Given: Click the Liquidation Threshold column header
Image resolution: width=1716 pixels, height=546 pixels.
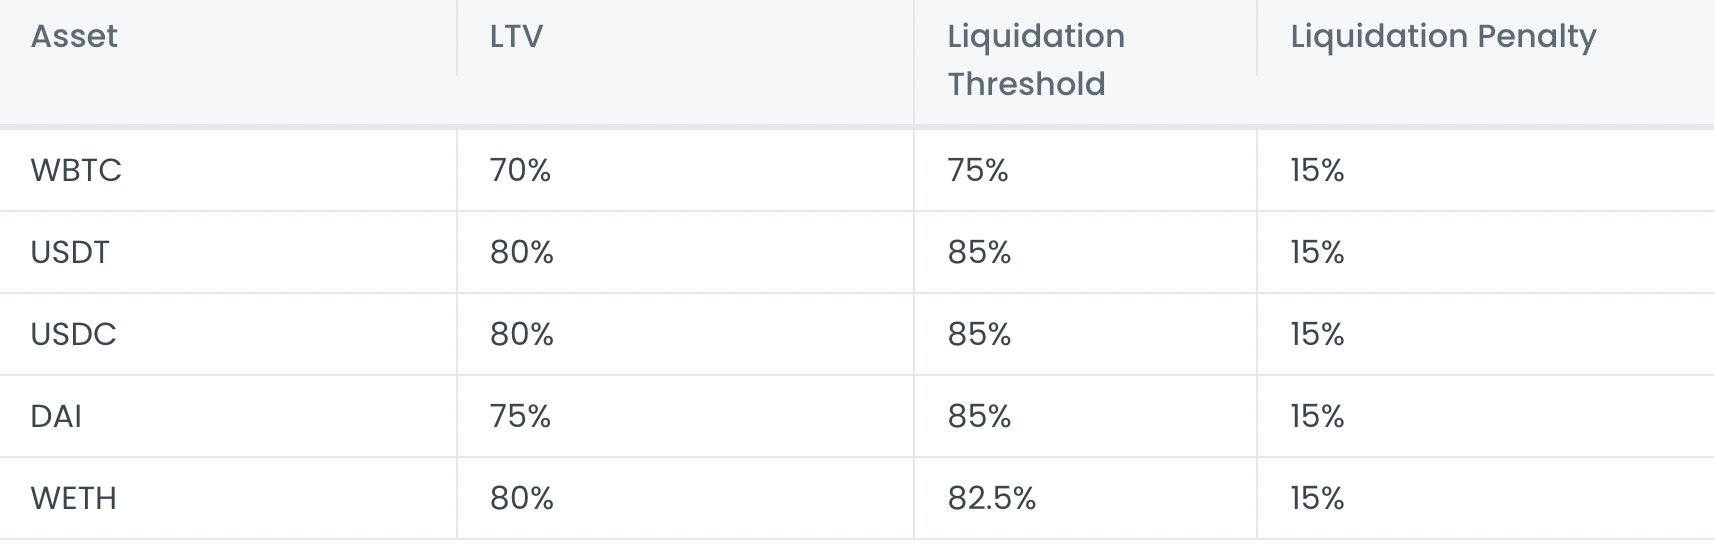Looking at the screenshot, I should point(1036,60).
